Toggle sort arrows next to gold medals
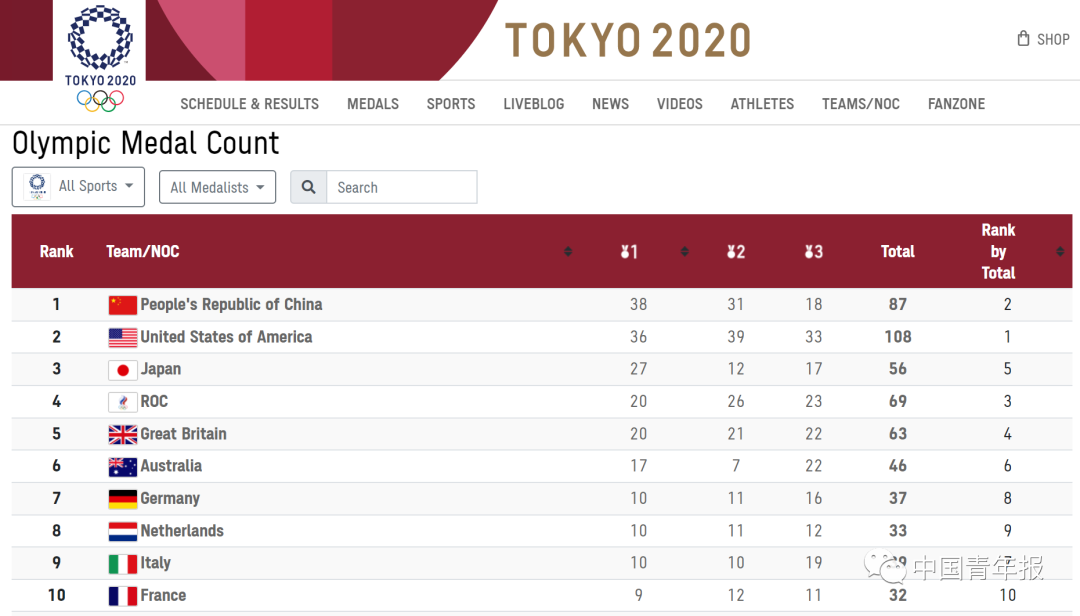Viewport: 1080px width, 616px height. tap(685, 252)
